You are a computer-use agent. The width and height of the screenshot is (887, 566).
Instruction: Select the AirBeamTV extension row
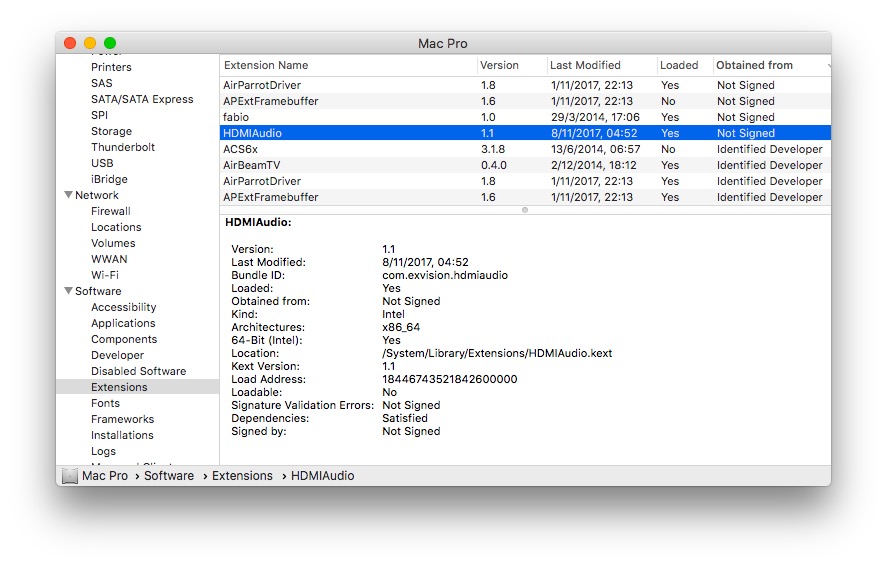pyautogui.click(x=525, y=165)
